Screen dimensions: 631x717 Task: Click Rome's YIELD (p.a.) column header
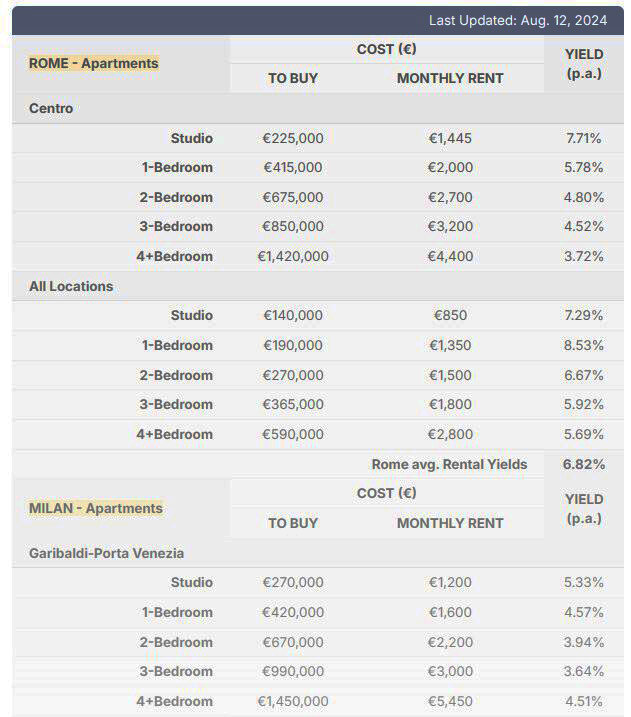click(584, 64)
